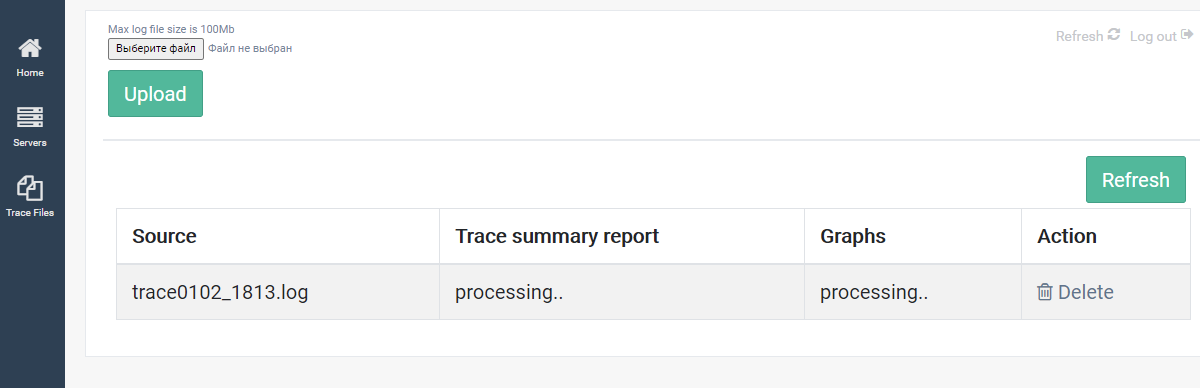Select the trace0102_1813.log source cell
The height and width of the screenshot is (388, 1200).
tap(278, 292)
